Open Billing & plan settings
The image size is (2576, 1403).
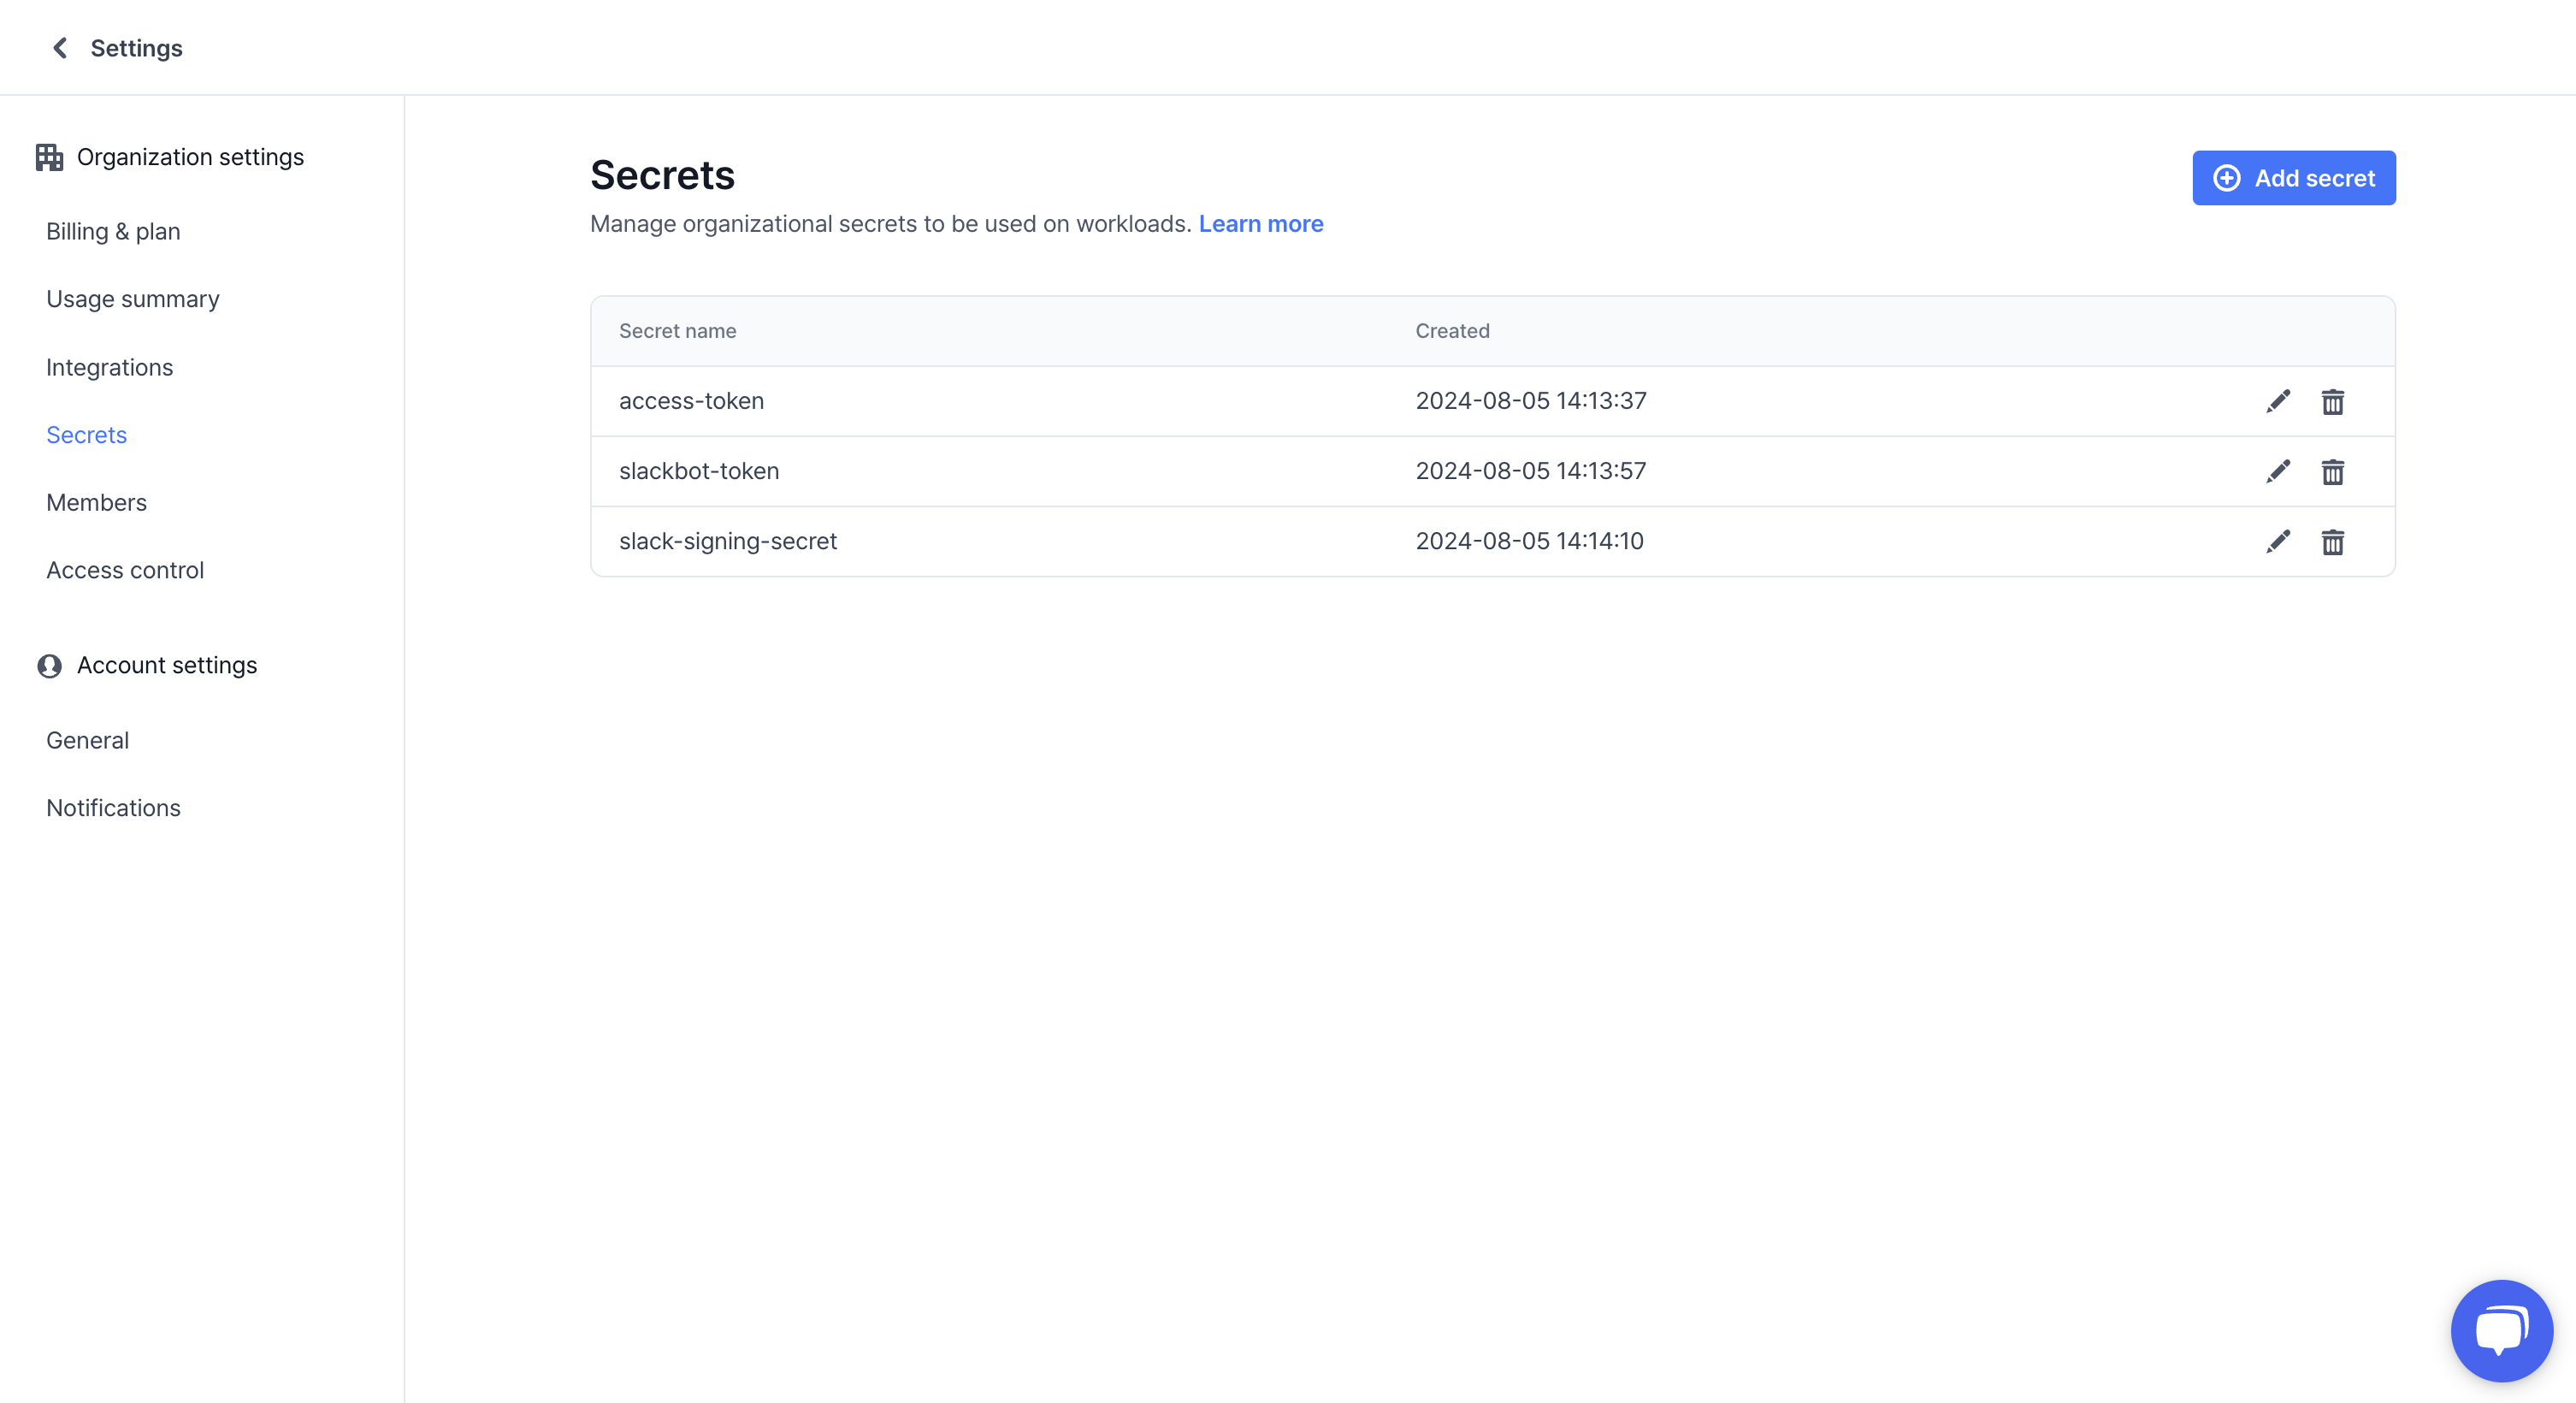point(113,231)
